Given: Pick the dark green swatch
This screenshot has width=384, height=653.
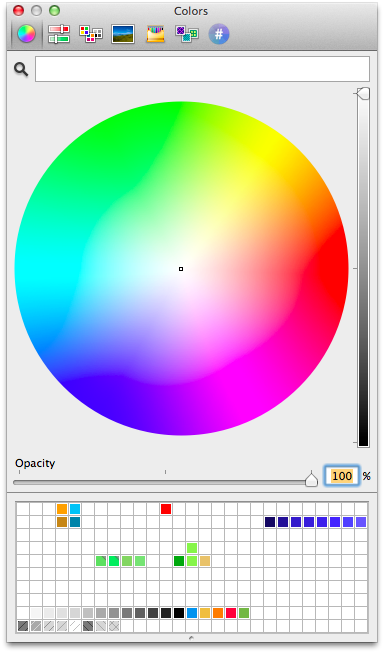Looking at the screenshot, I should pyautogui.click(x=179, y=561).
